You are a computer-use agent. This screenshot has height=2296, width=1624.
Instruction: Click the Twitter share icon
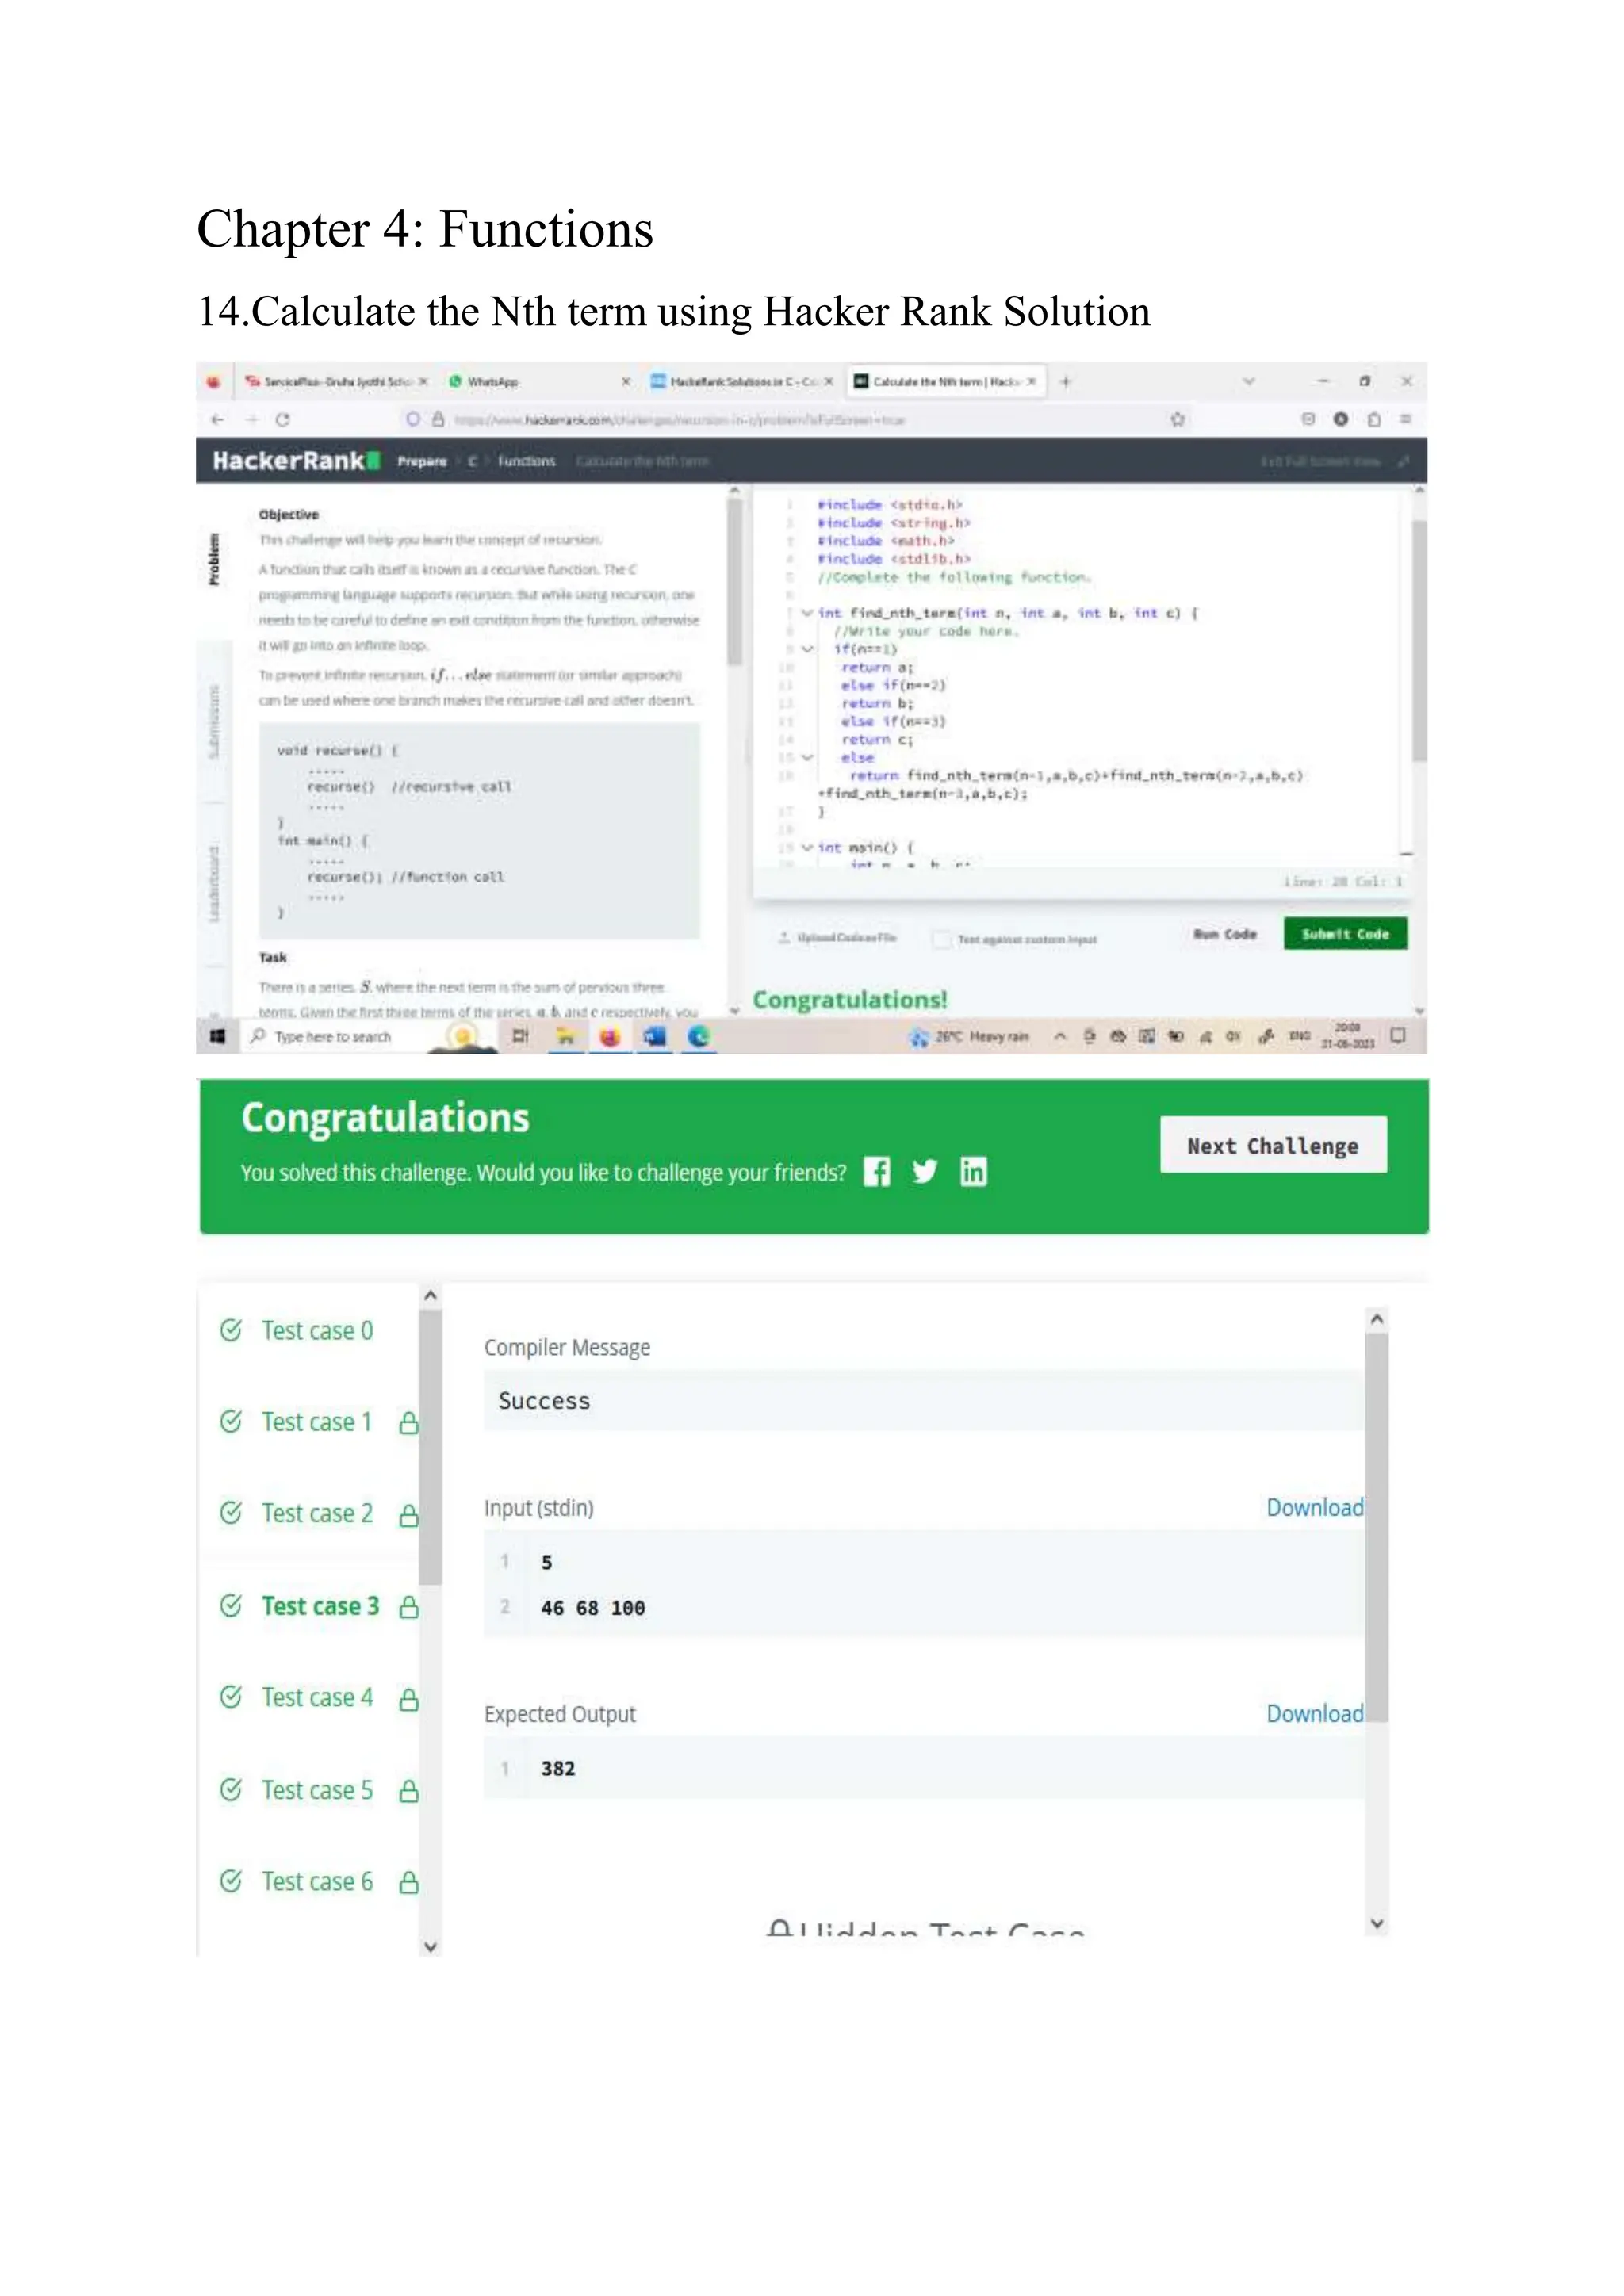pos(924,1171)
